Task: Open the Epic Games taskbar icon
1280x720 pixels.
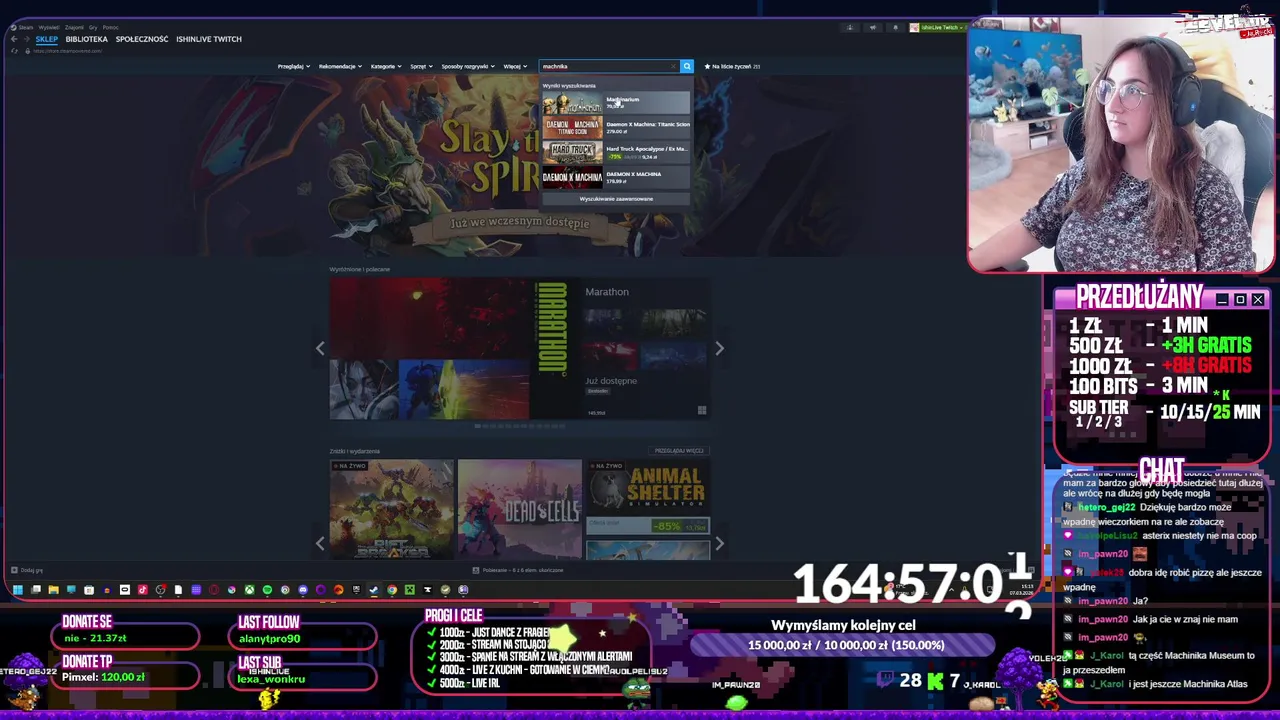Action: pos(356,590)
